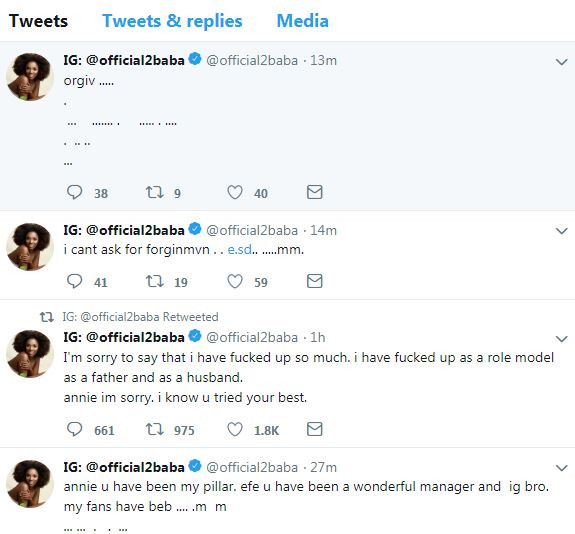Screen dimensions: 575x534
Task: Switch to the Tweets & replies tab
Action: (172, 21)
